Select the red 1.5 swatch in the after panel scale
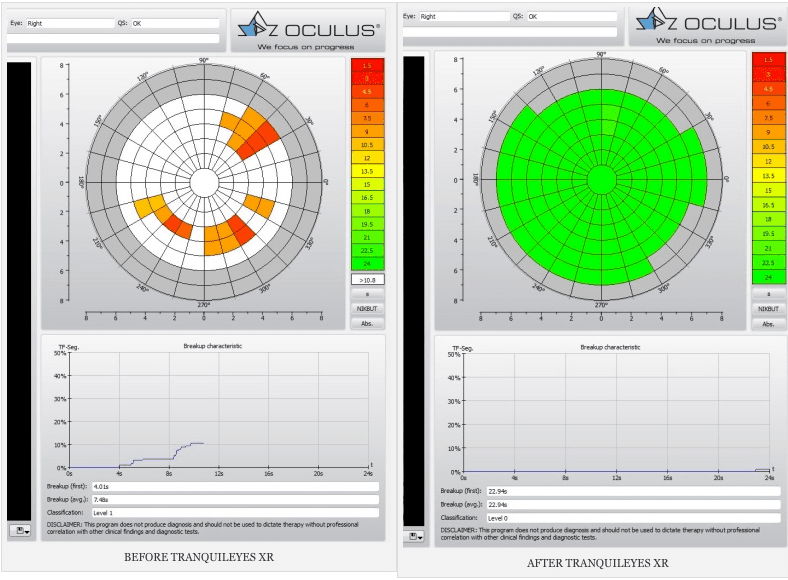Image resolution: width=788 pixels, height=580 pixels. tap(768, 59)
